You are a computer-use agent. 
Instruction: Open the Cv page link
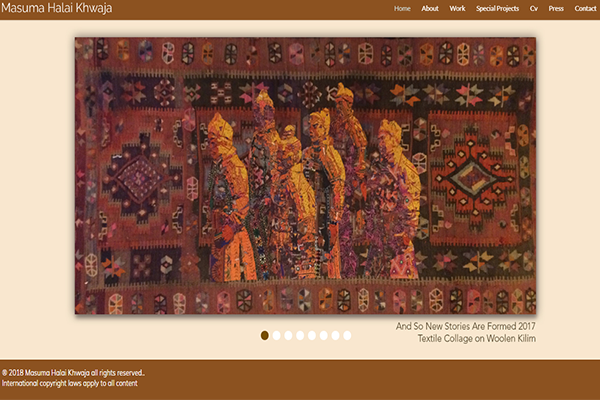(534, 8)
